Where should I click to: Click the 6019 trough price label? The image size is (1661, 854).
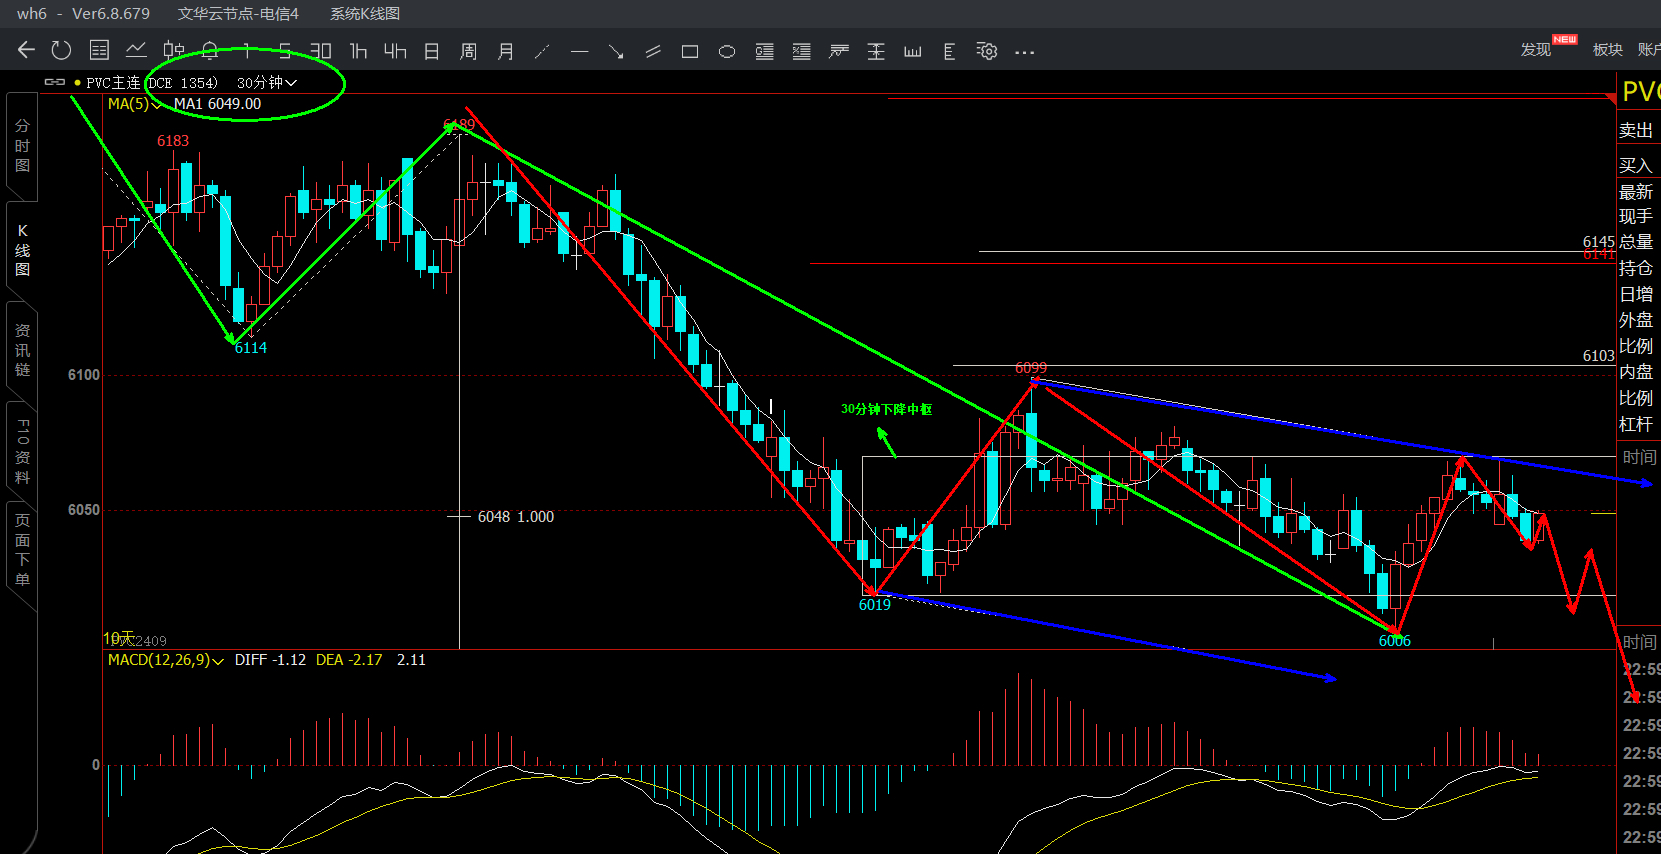click(875, 605)
